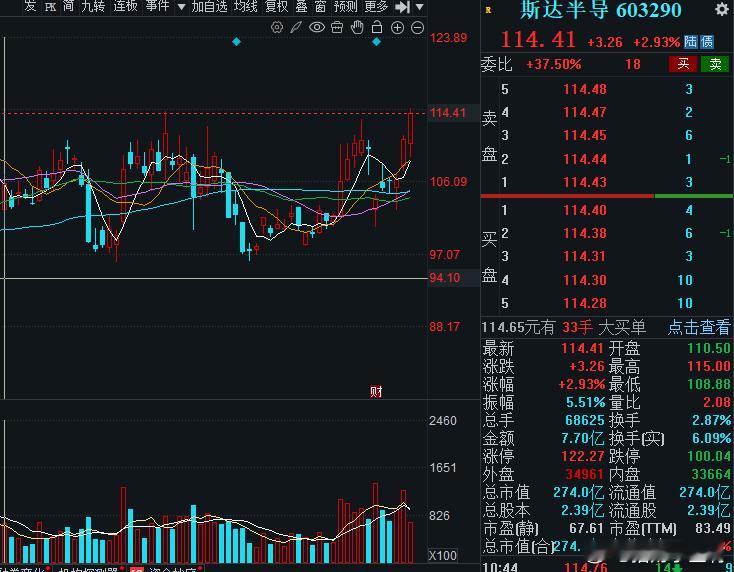734x572 pixels.
Task: Open the toolbox icon on chart toolbar
Action: click(337, 28)
